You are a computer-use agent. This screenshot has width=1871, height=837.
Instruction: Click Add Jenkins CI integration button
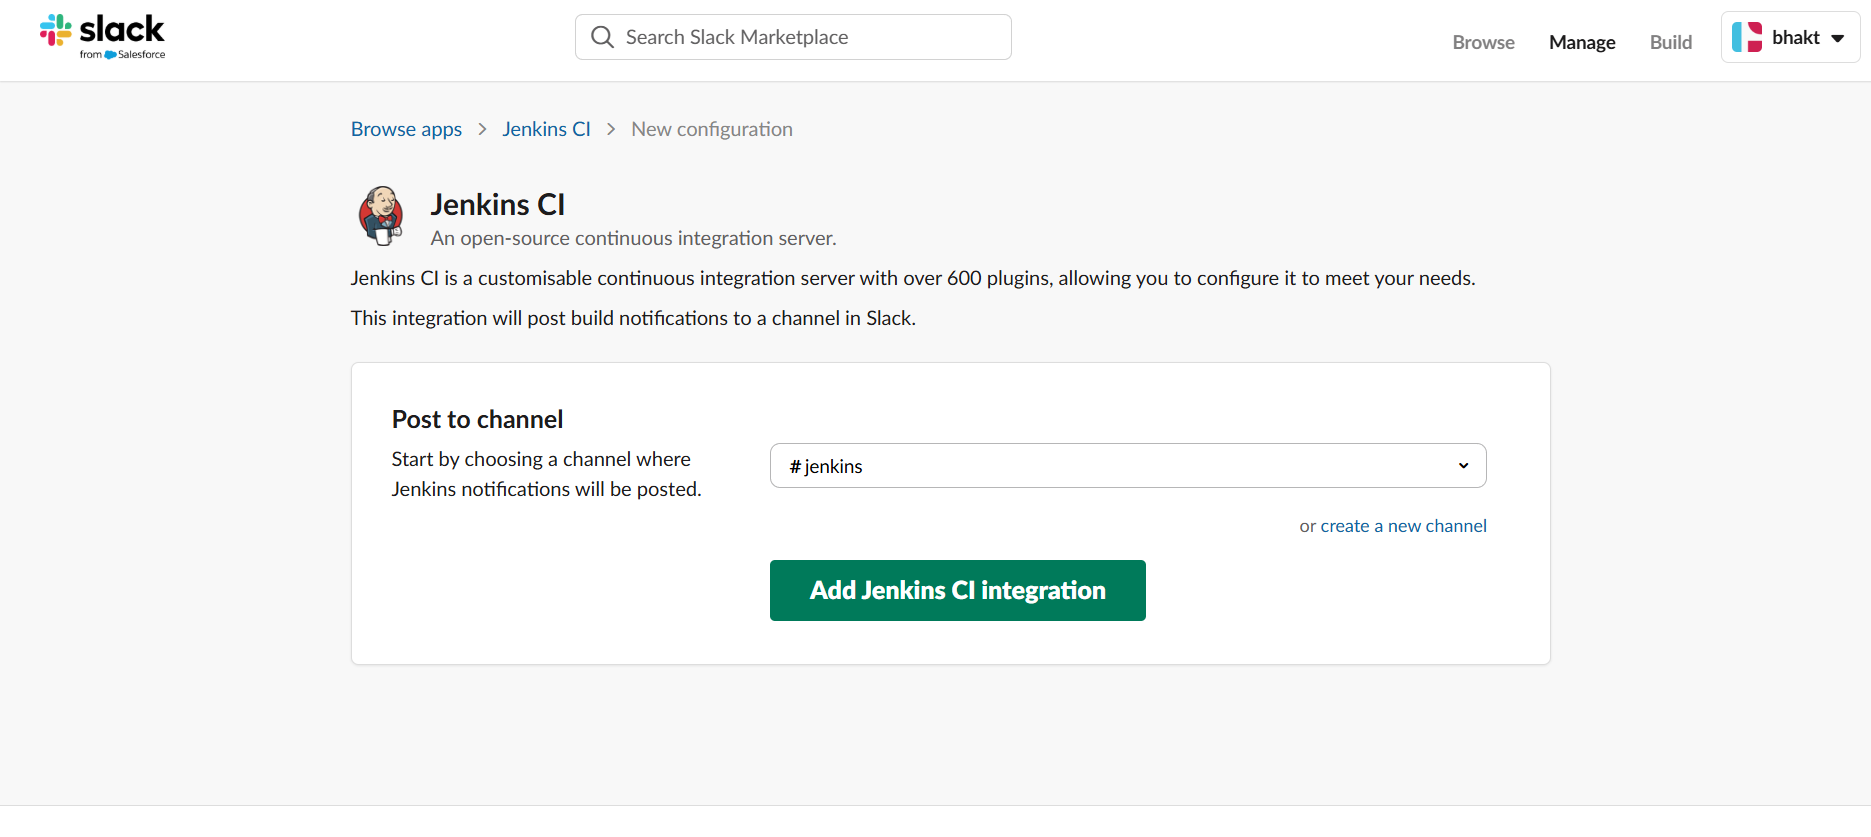click(x=957, y=590)
